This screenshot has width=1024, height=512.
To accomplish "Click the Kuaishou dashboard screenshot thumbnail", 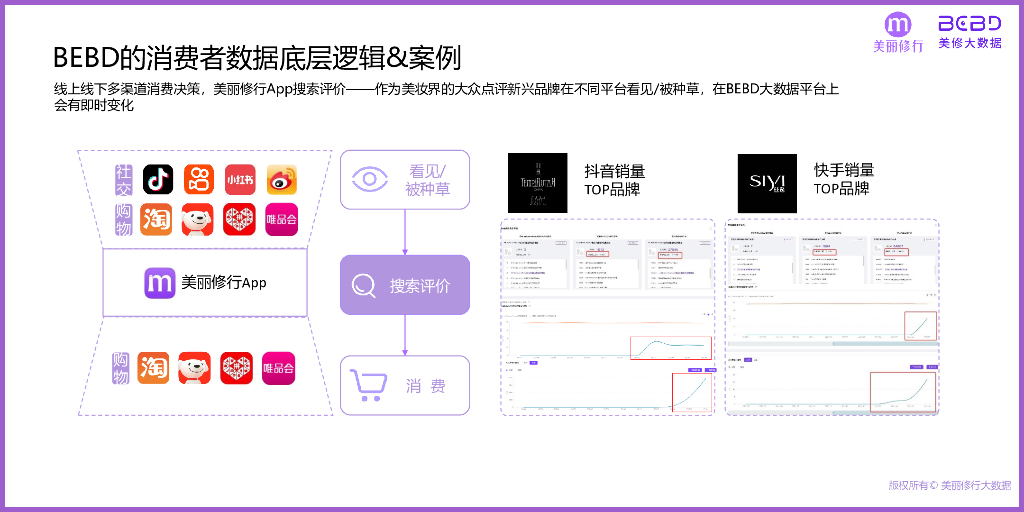I will click(832, 317).
